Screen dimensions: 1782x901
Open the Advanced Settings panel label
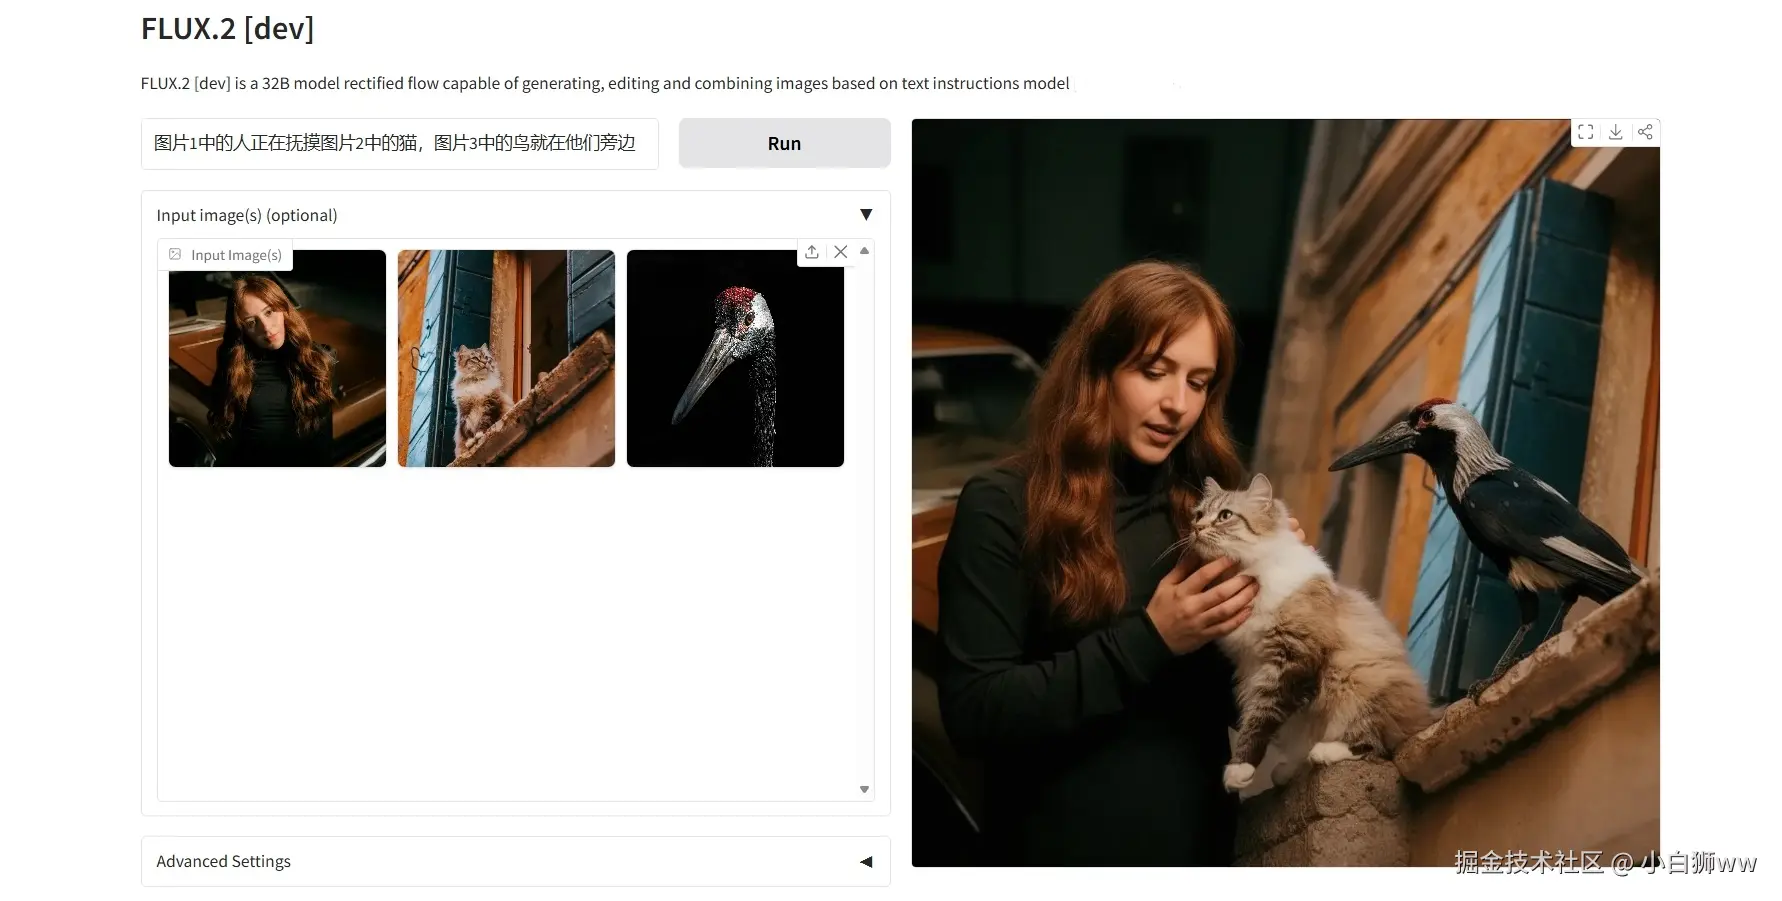point(223,861)
